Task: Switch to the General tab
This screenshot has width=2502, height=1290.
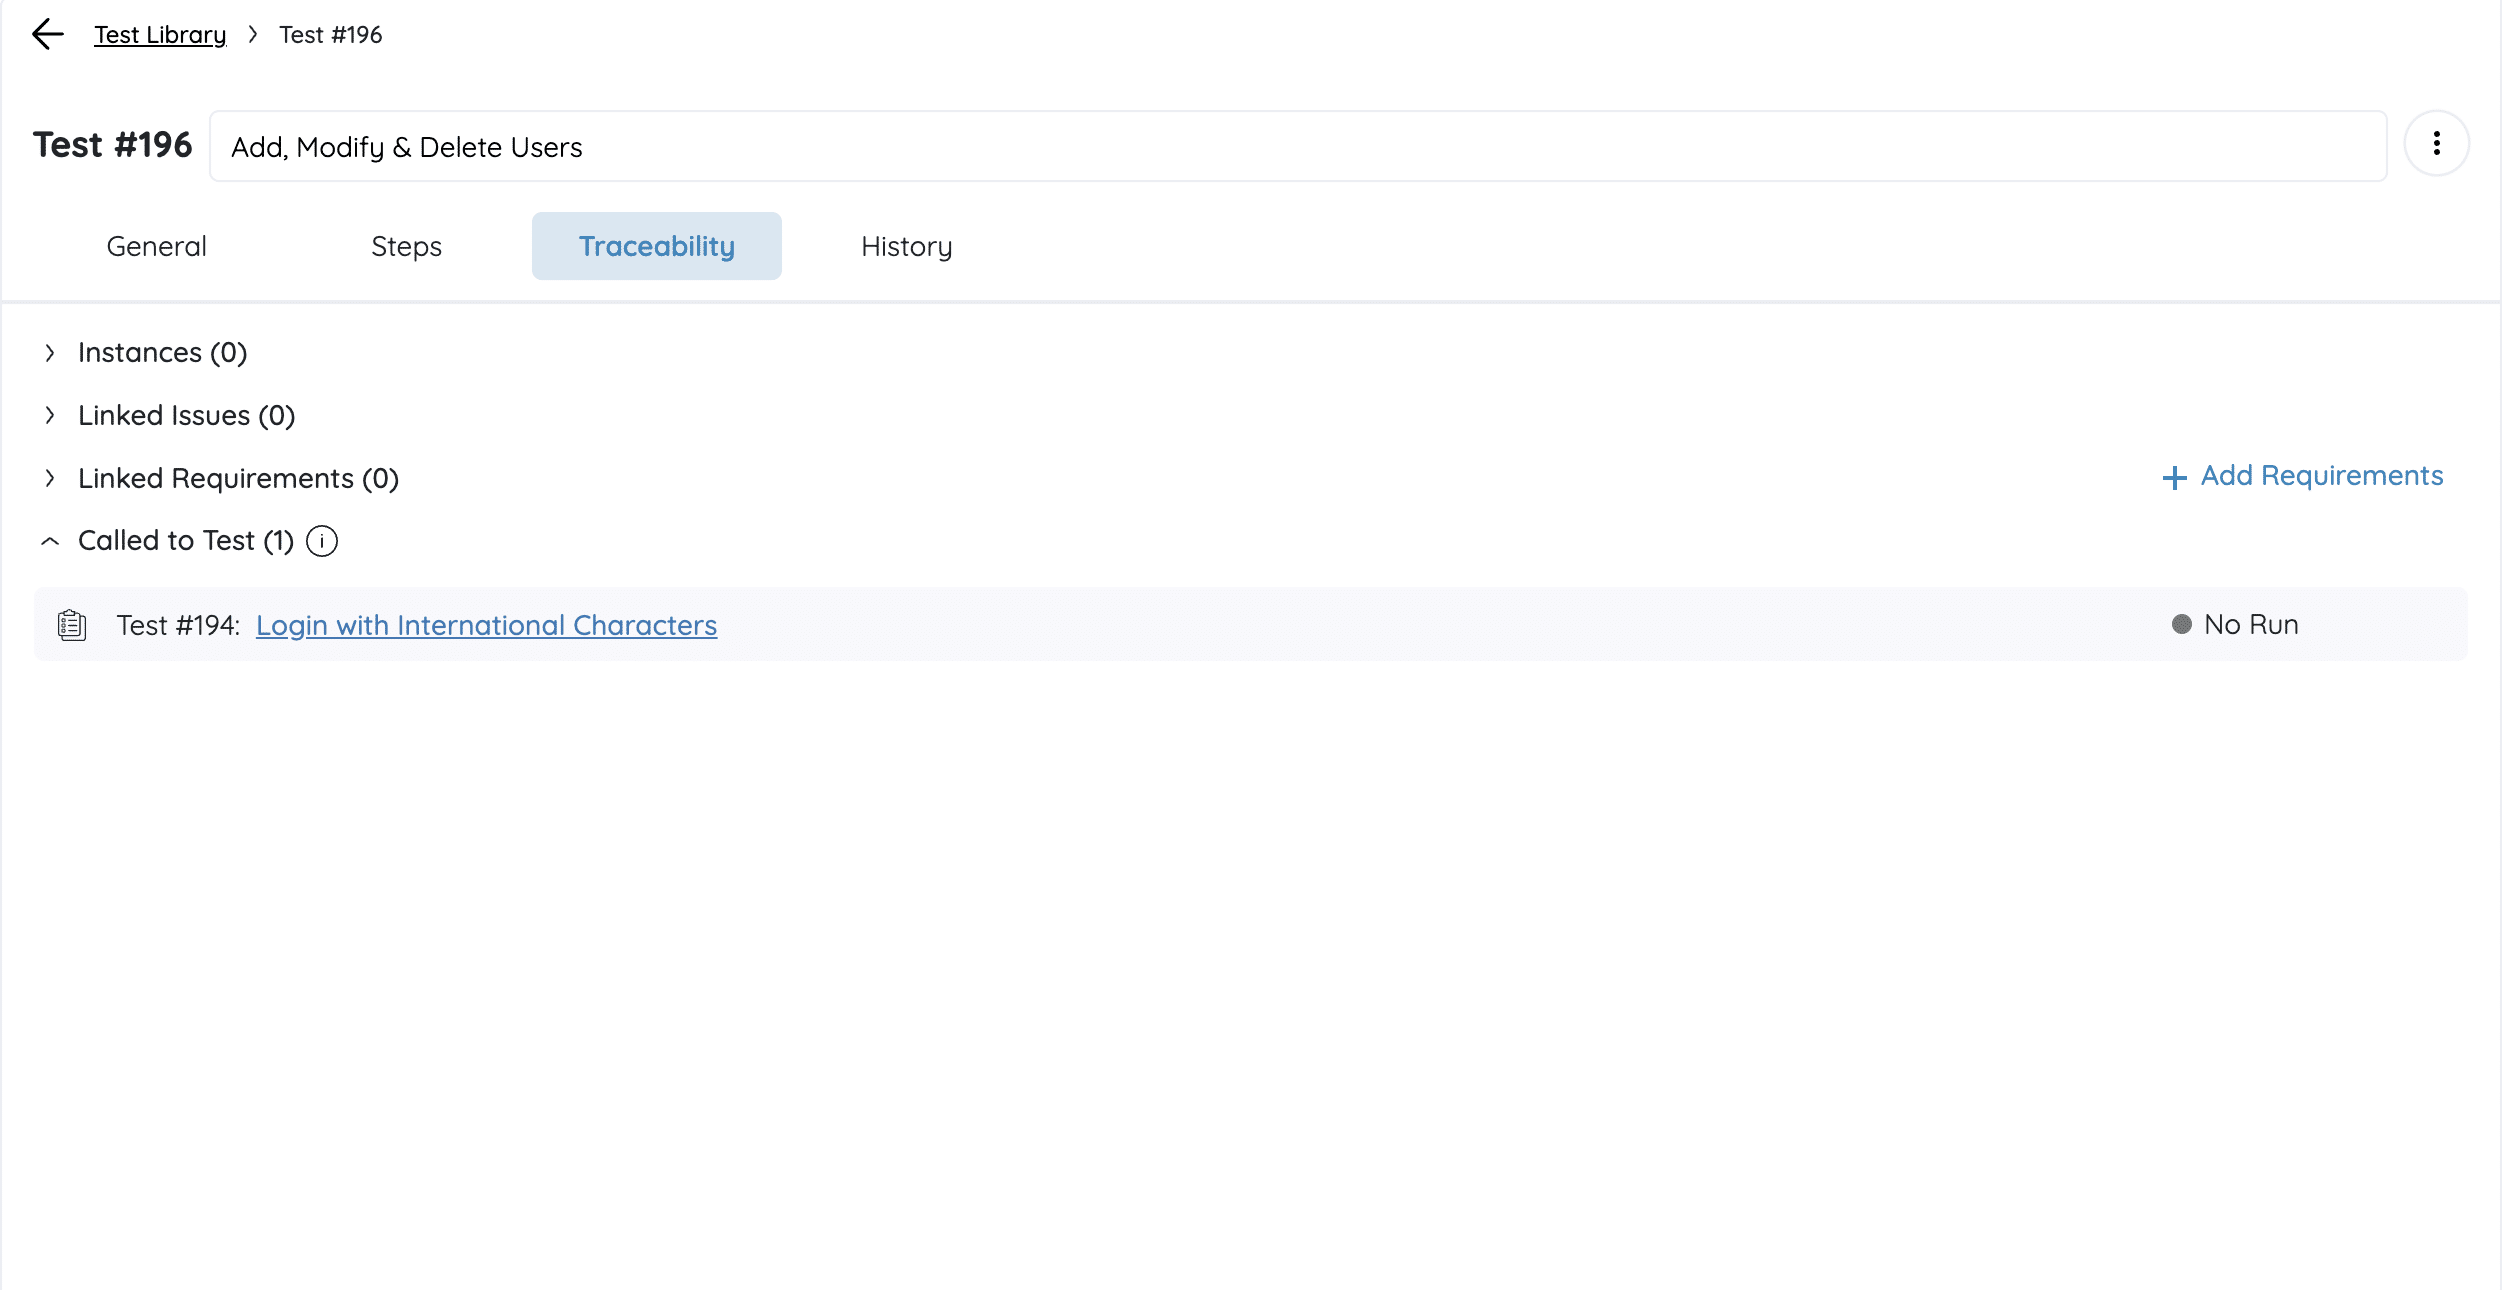Action: coord(156,246)
